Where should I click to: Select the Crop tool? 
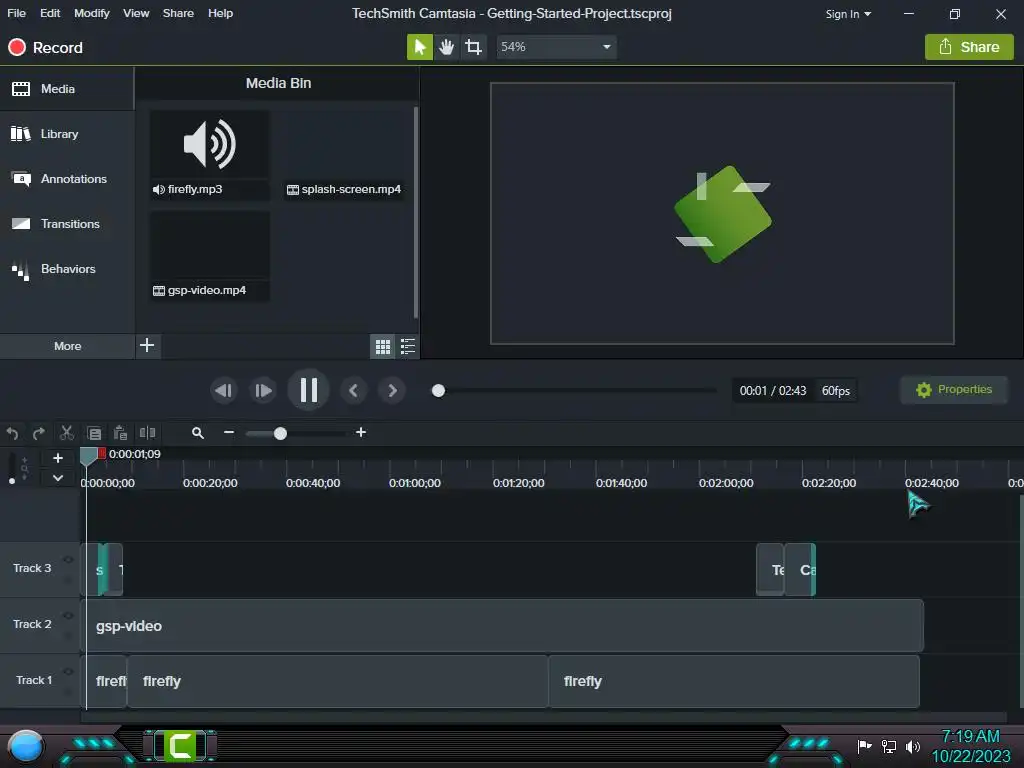473,47
